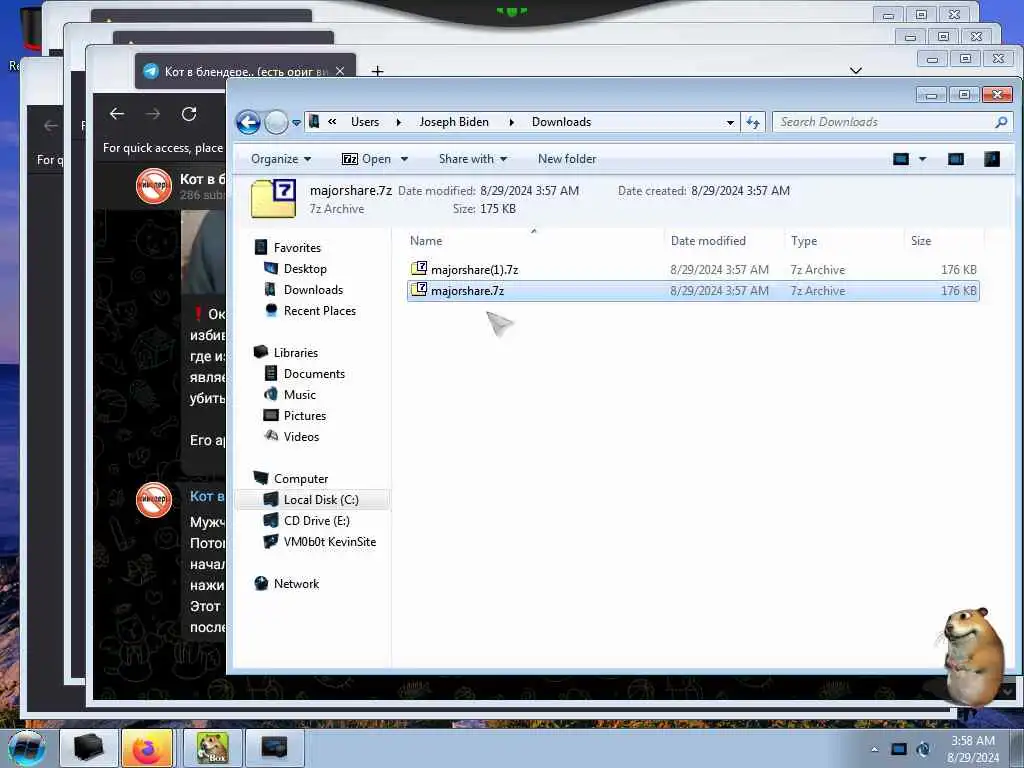The image size is (1024, 768).
Task: Click the Explorer Back navigation arrow
Action: 248,122
